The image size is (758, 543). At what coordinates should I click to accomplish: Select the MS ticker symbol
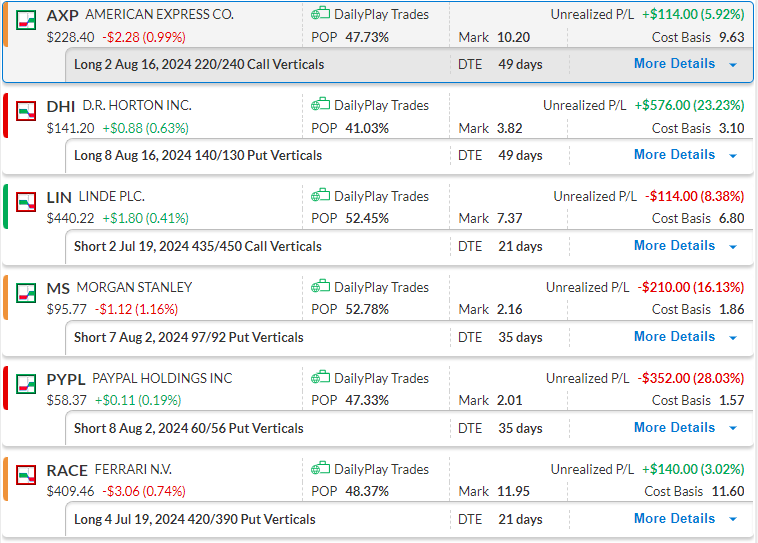[x=58, y=288]
